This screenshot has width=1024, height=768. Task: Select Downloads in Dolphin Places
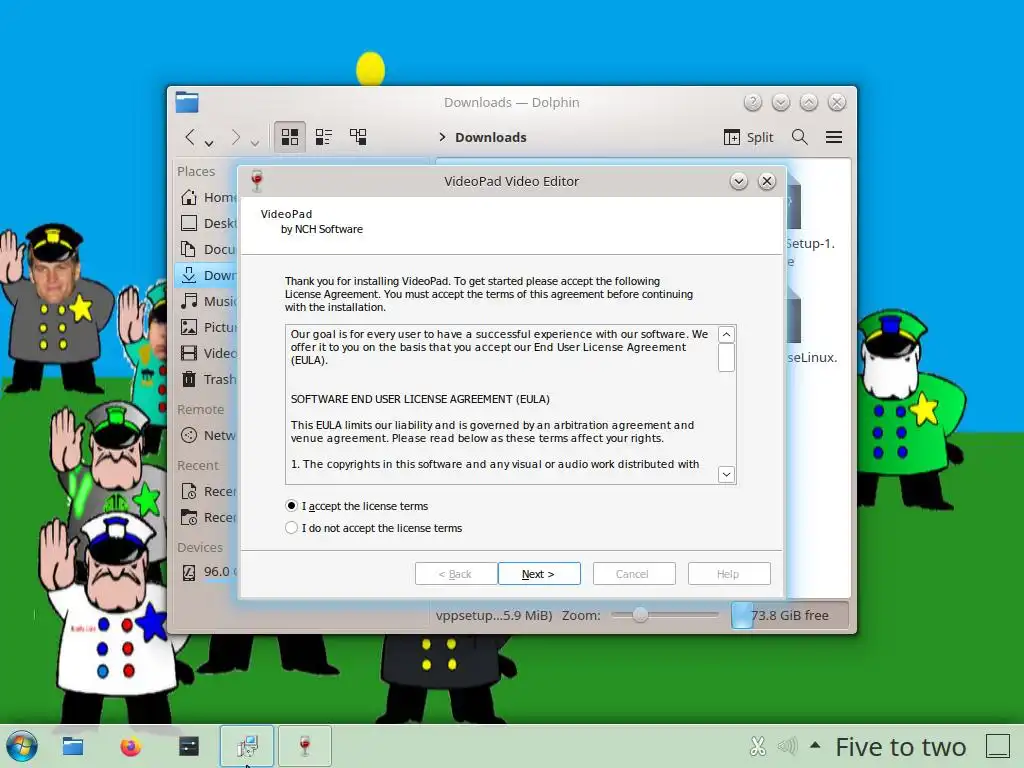208,275
